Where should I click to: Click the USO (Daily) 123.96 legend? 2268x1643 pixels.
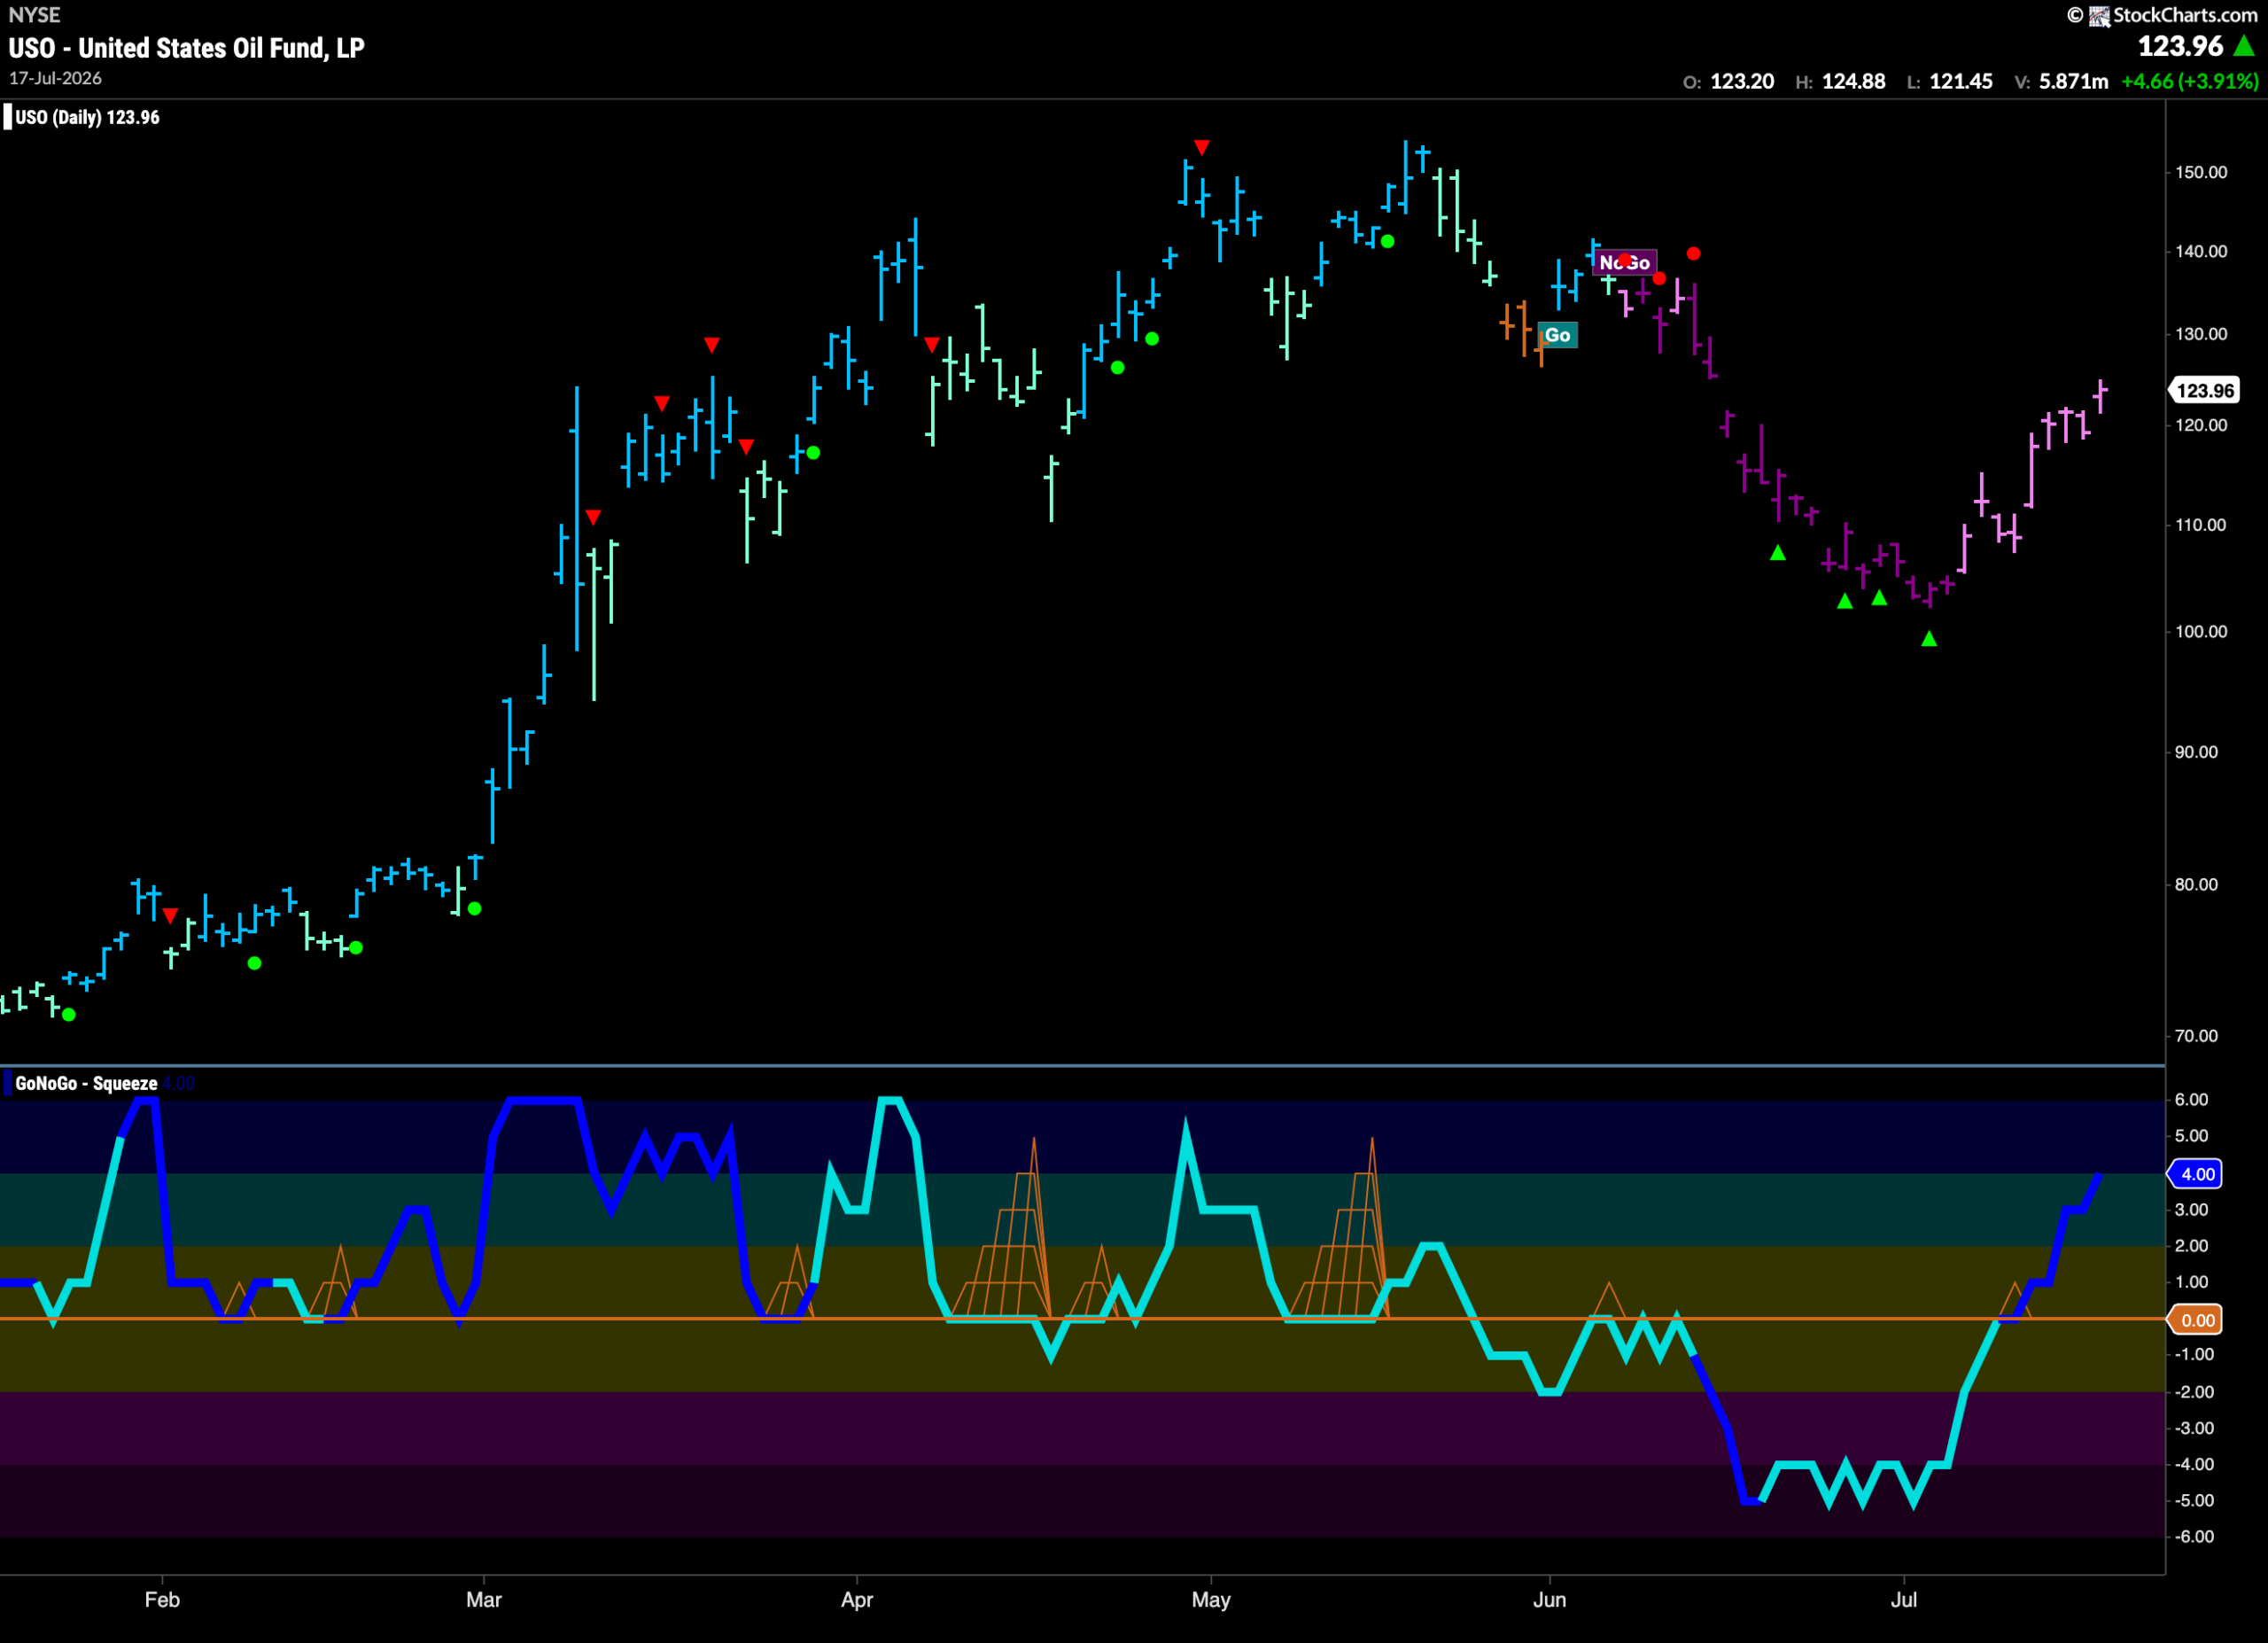[x=87, y=117]
